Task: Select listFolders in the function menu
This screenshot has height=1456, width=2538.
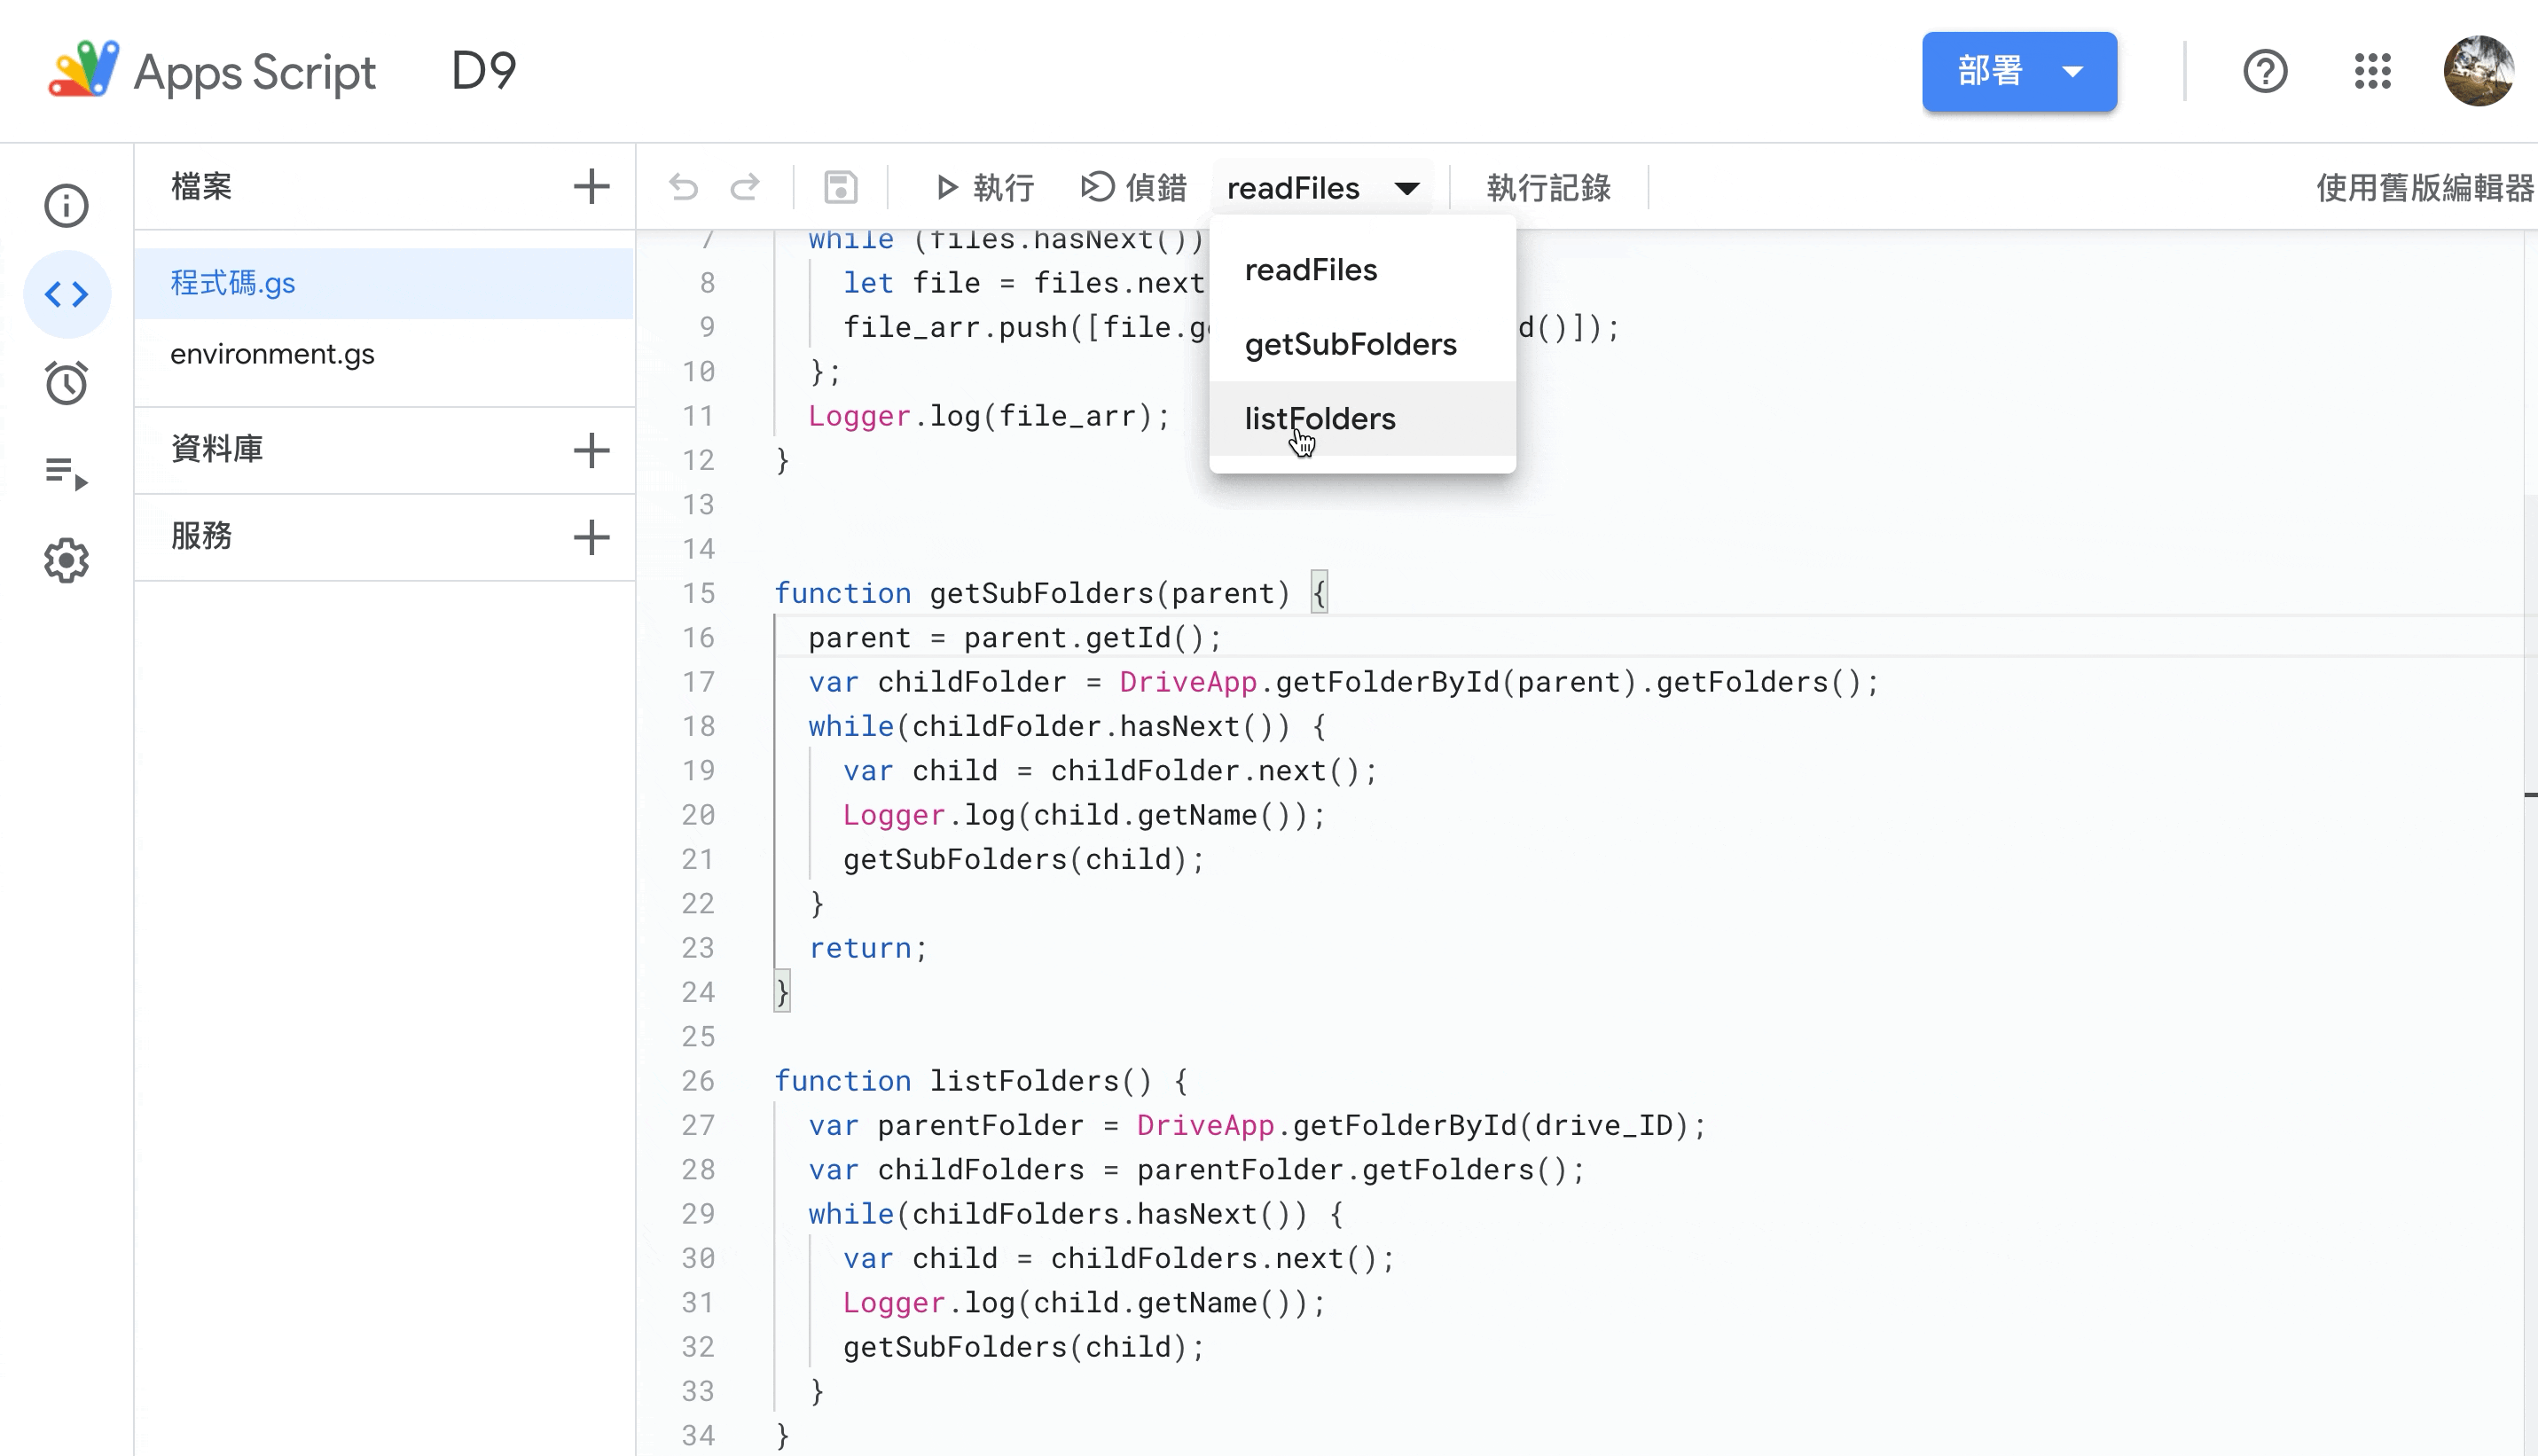Action: pos(1362,418)
